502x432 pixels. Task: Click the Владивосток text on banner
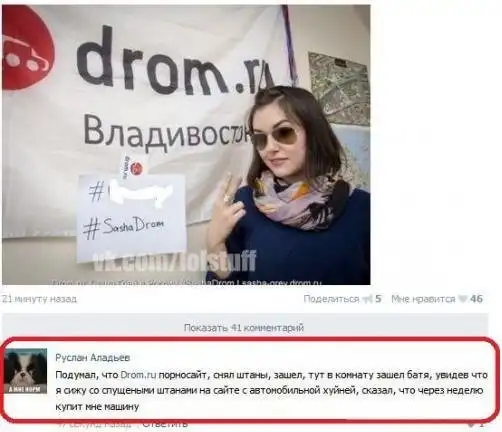(x=166, y=131)
